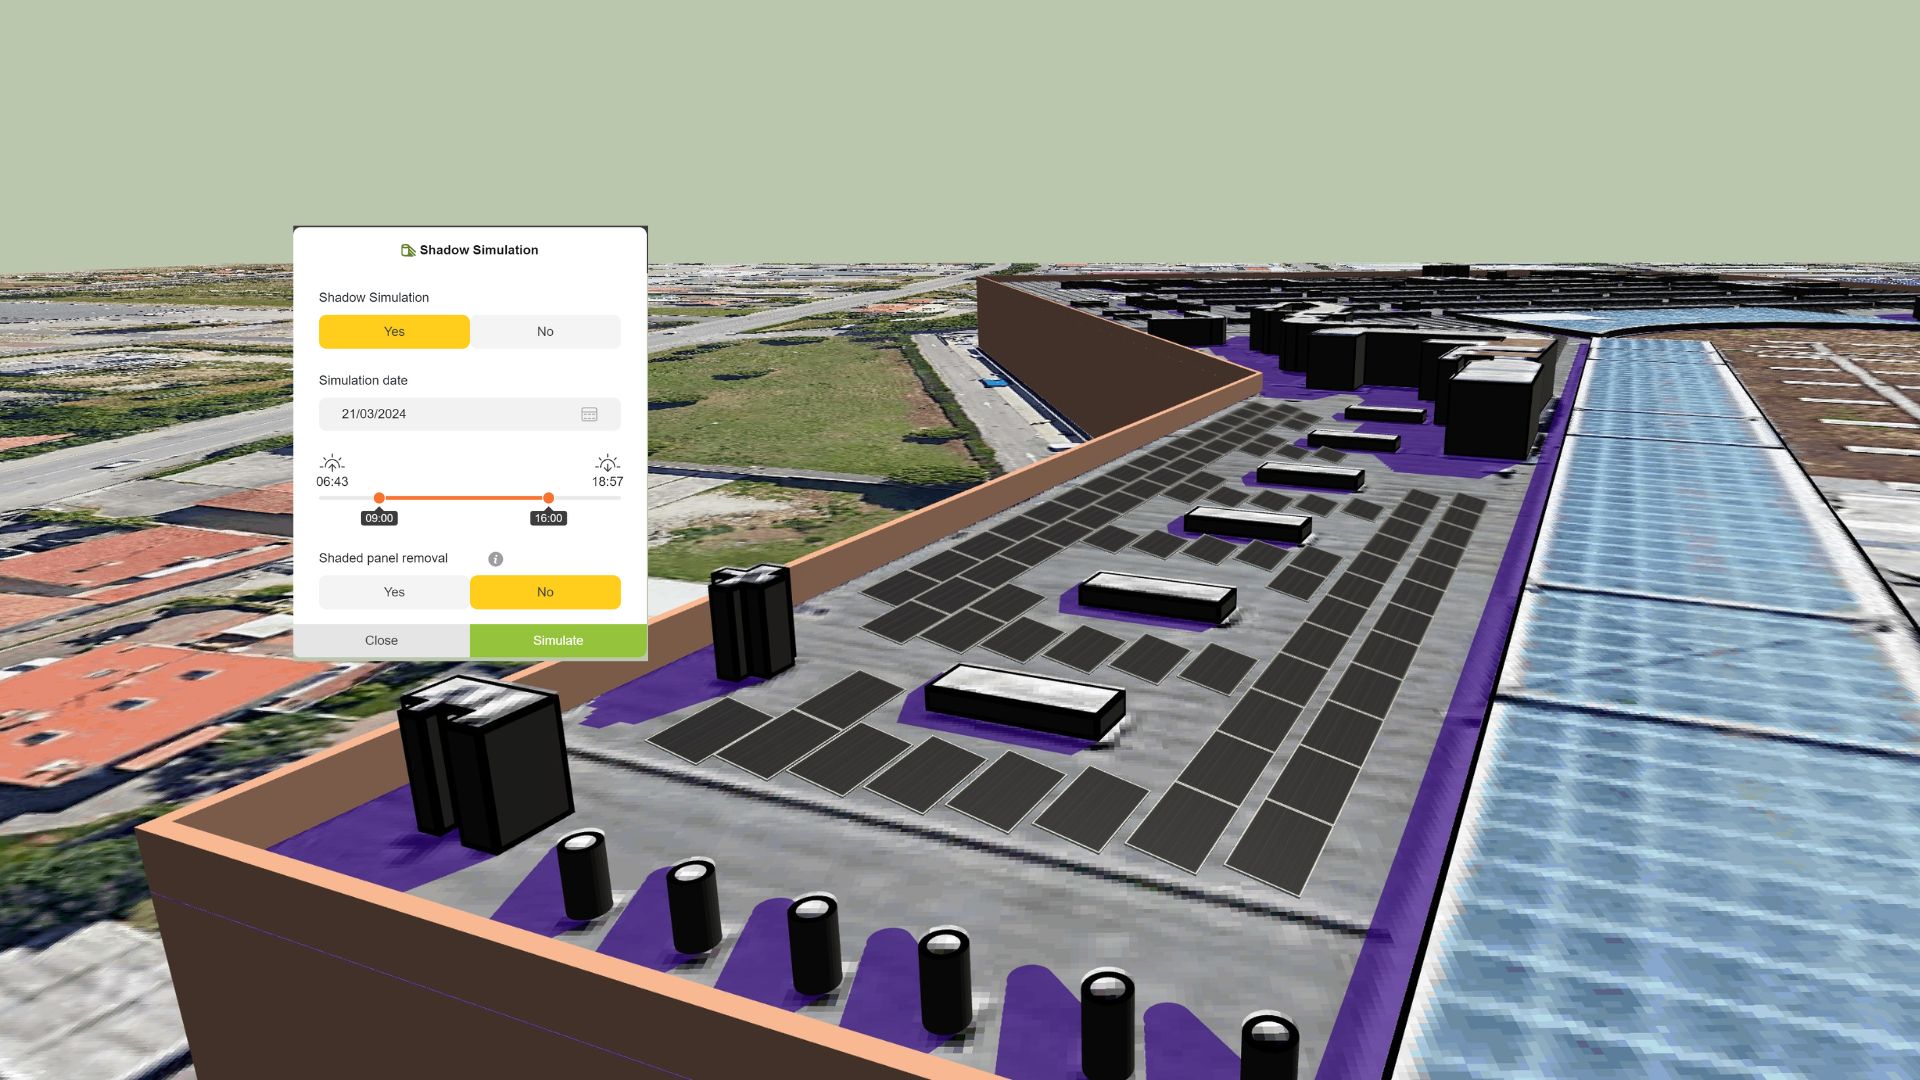Disable Shadow Simulation with No
This screenshot has width=1920, height=1080.
545,332
